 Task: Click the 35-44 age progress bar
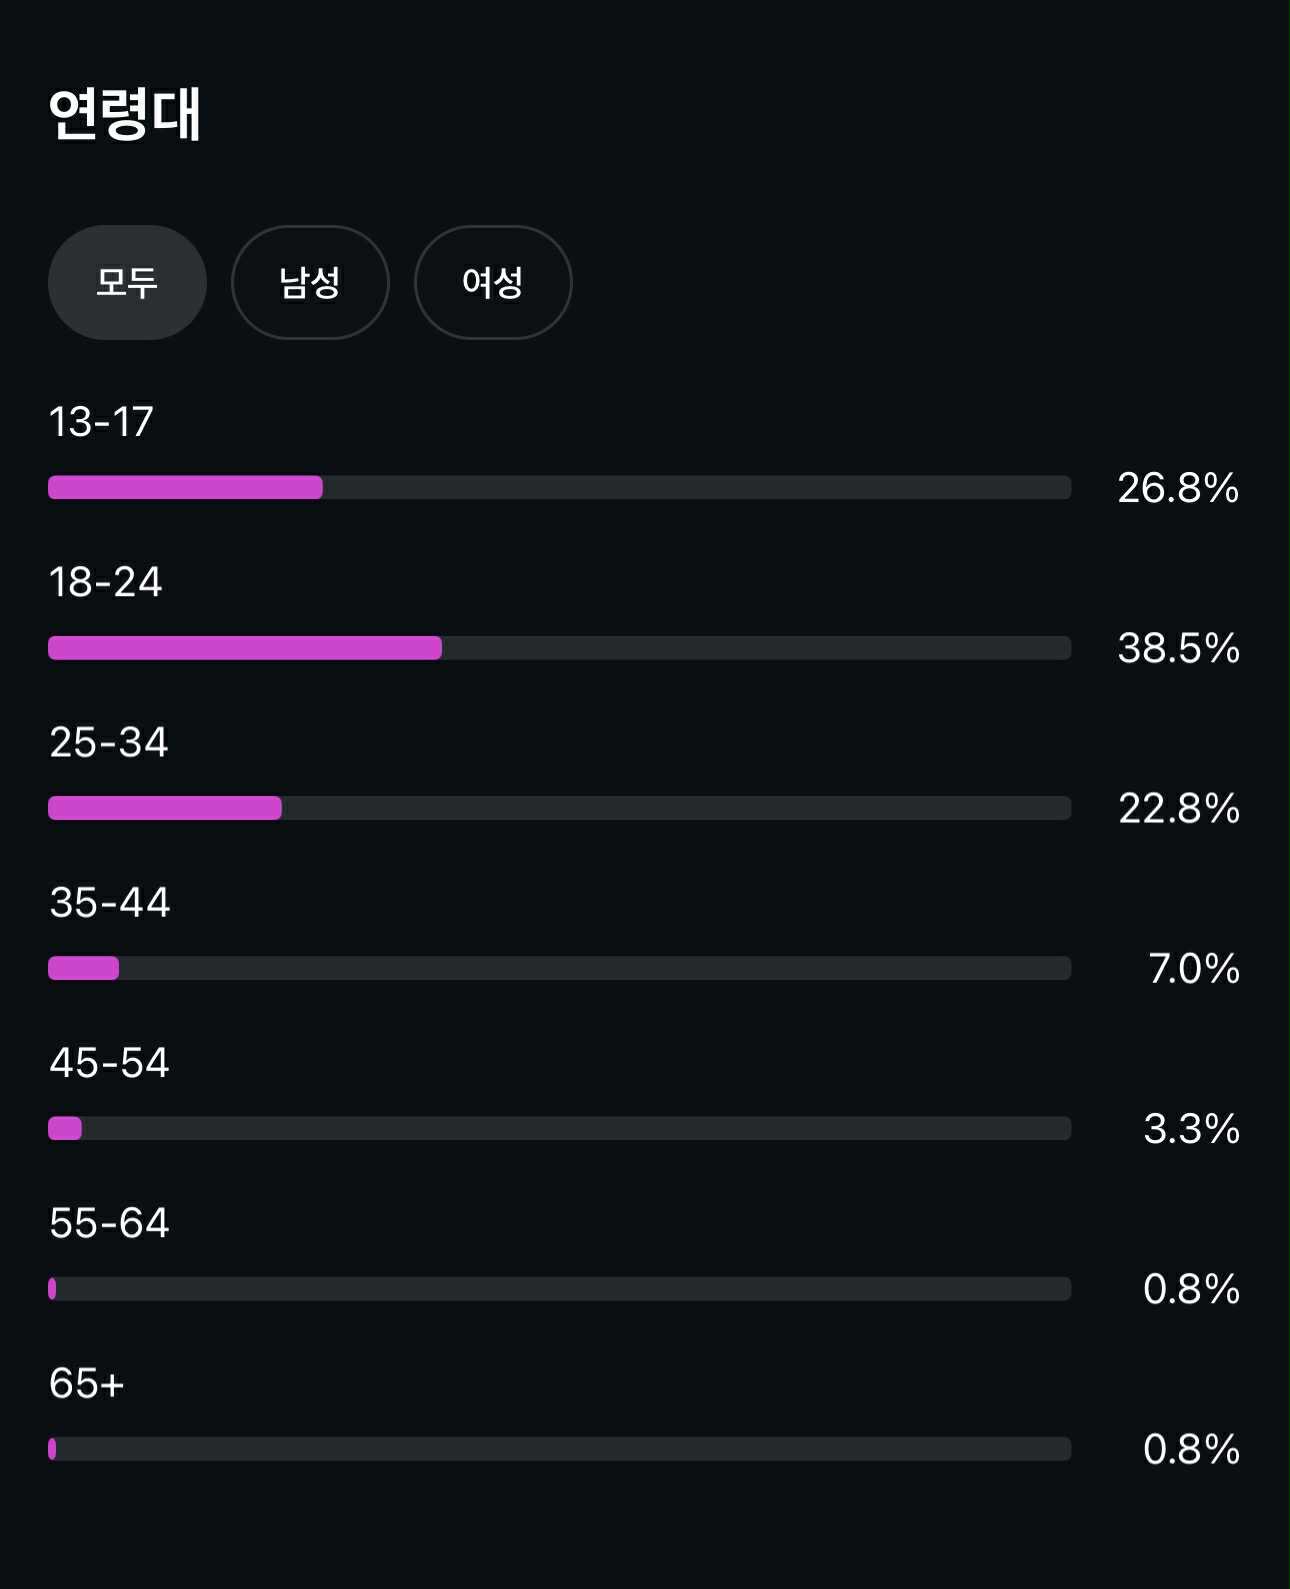click(x=559, y=968)
